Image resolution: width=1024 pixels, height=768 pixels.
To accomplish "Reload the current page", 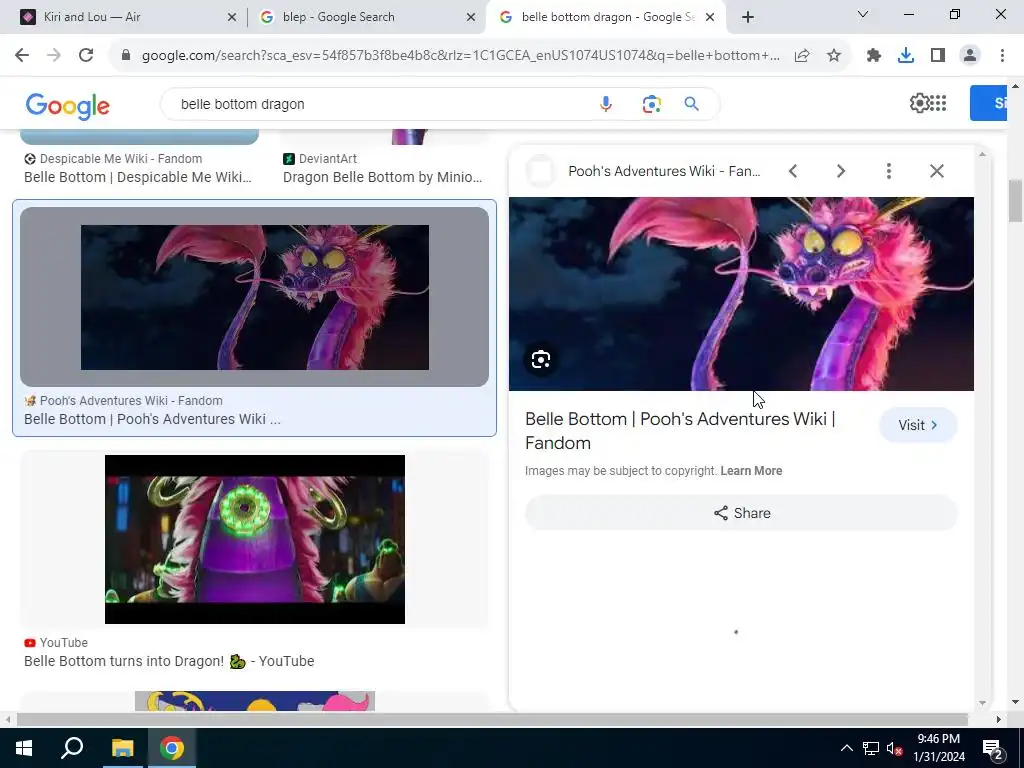I will point(86,56).
